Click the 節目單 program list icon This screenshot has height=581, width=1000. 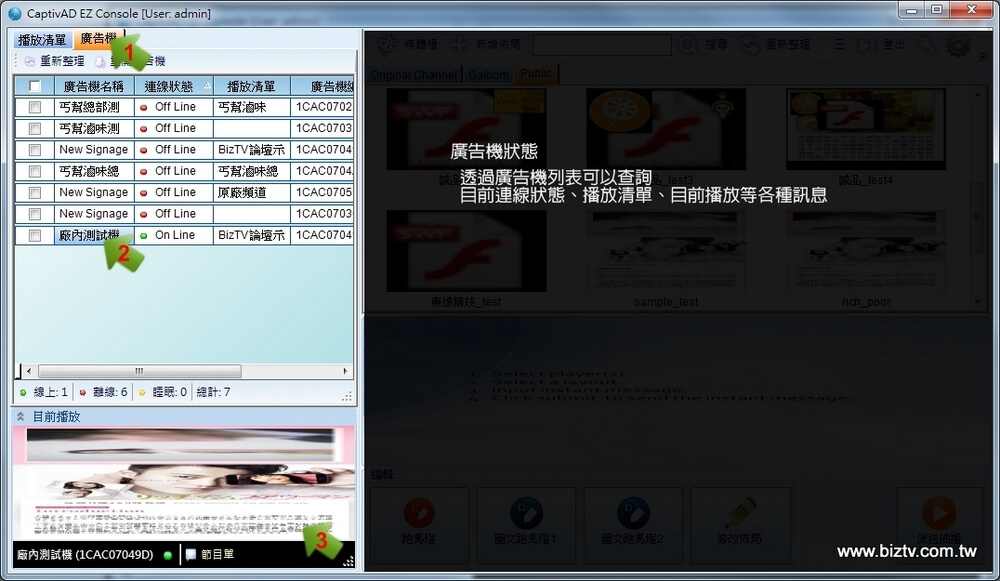pyautogui.click(x=191, y=555)
